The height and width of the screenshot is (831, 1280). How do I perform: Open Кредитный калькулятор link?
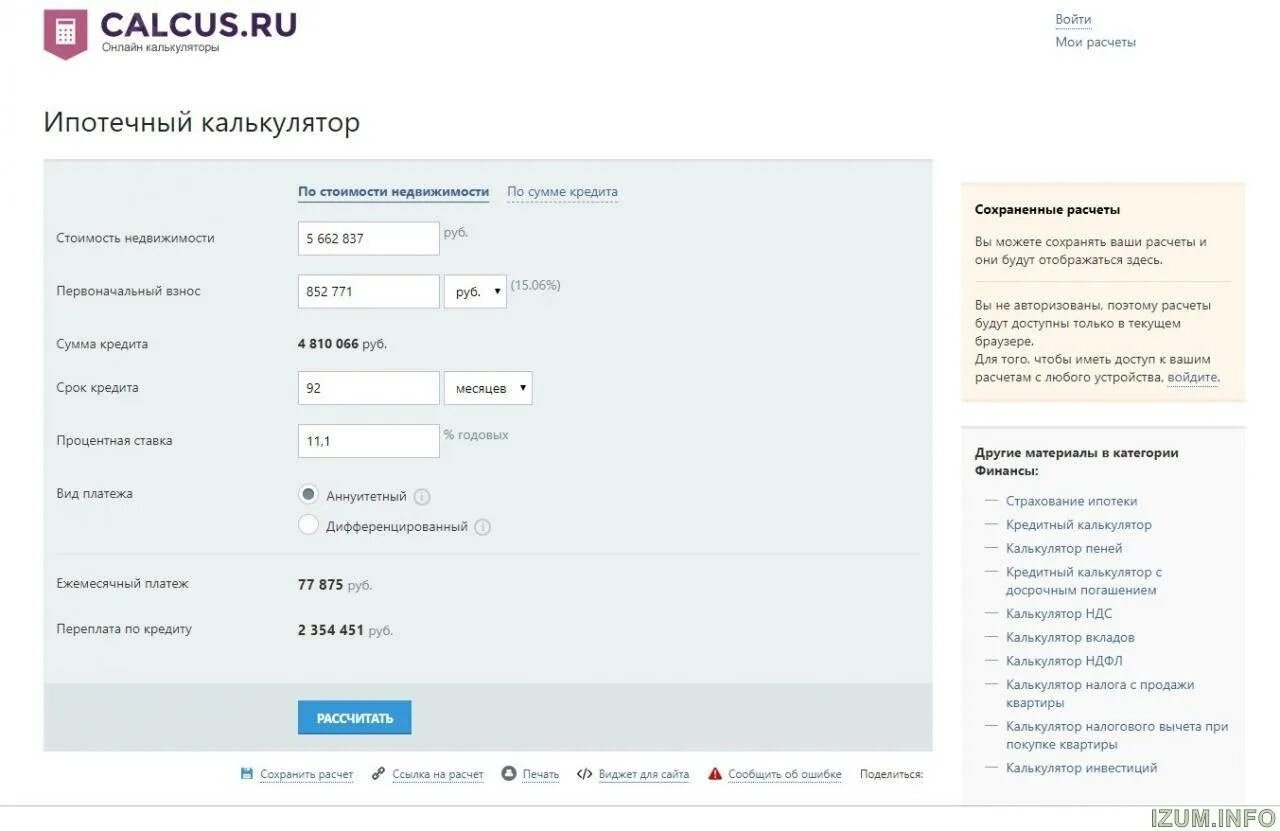[x=1079, y=525]
